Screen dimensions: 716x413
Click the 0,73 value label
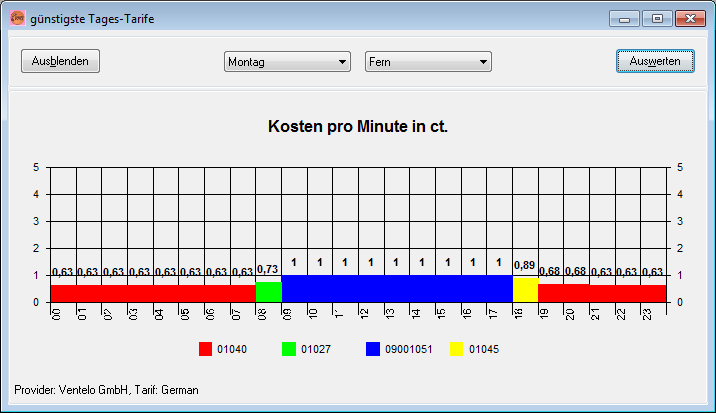click(x=268, y=270)
